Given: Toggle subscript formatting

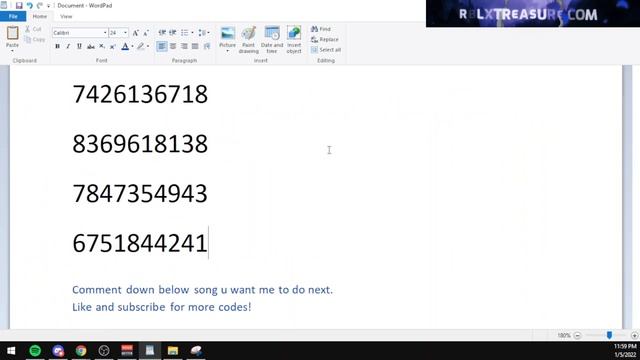Looking at the screenshot, I should coord(102,47).
